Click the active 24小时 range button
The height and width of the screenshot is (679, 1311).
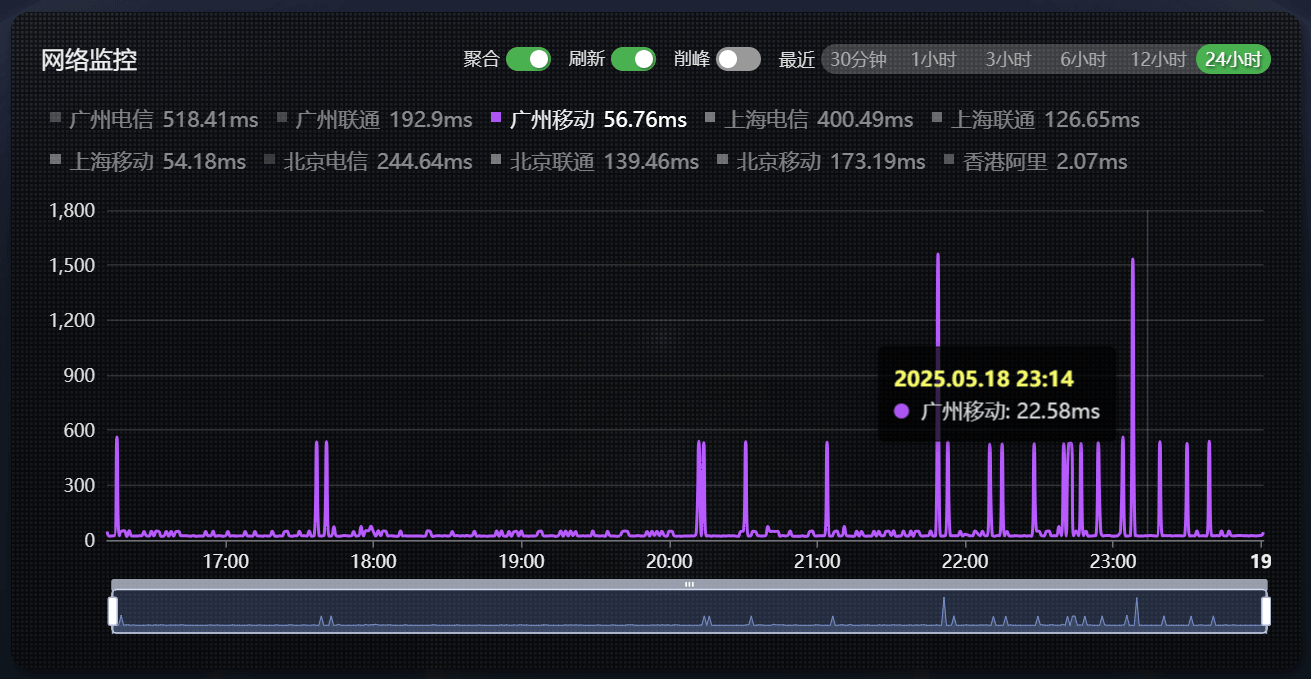[x=1234, y=59]
